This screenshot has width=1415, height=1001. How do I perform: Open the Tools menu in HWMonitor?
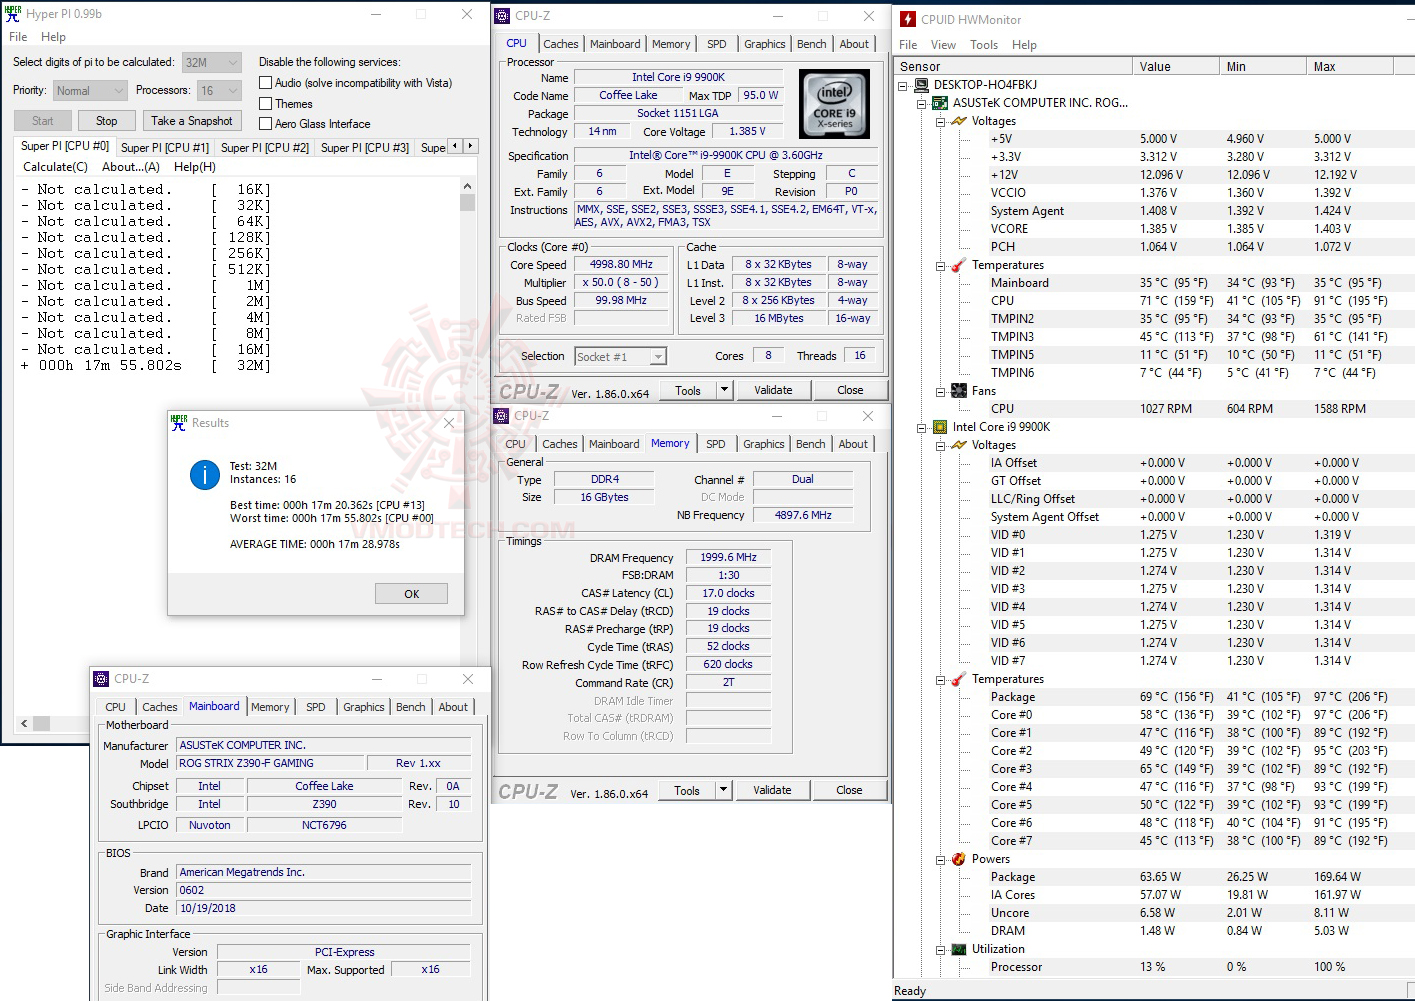click(984, 44)
